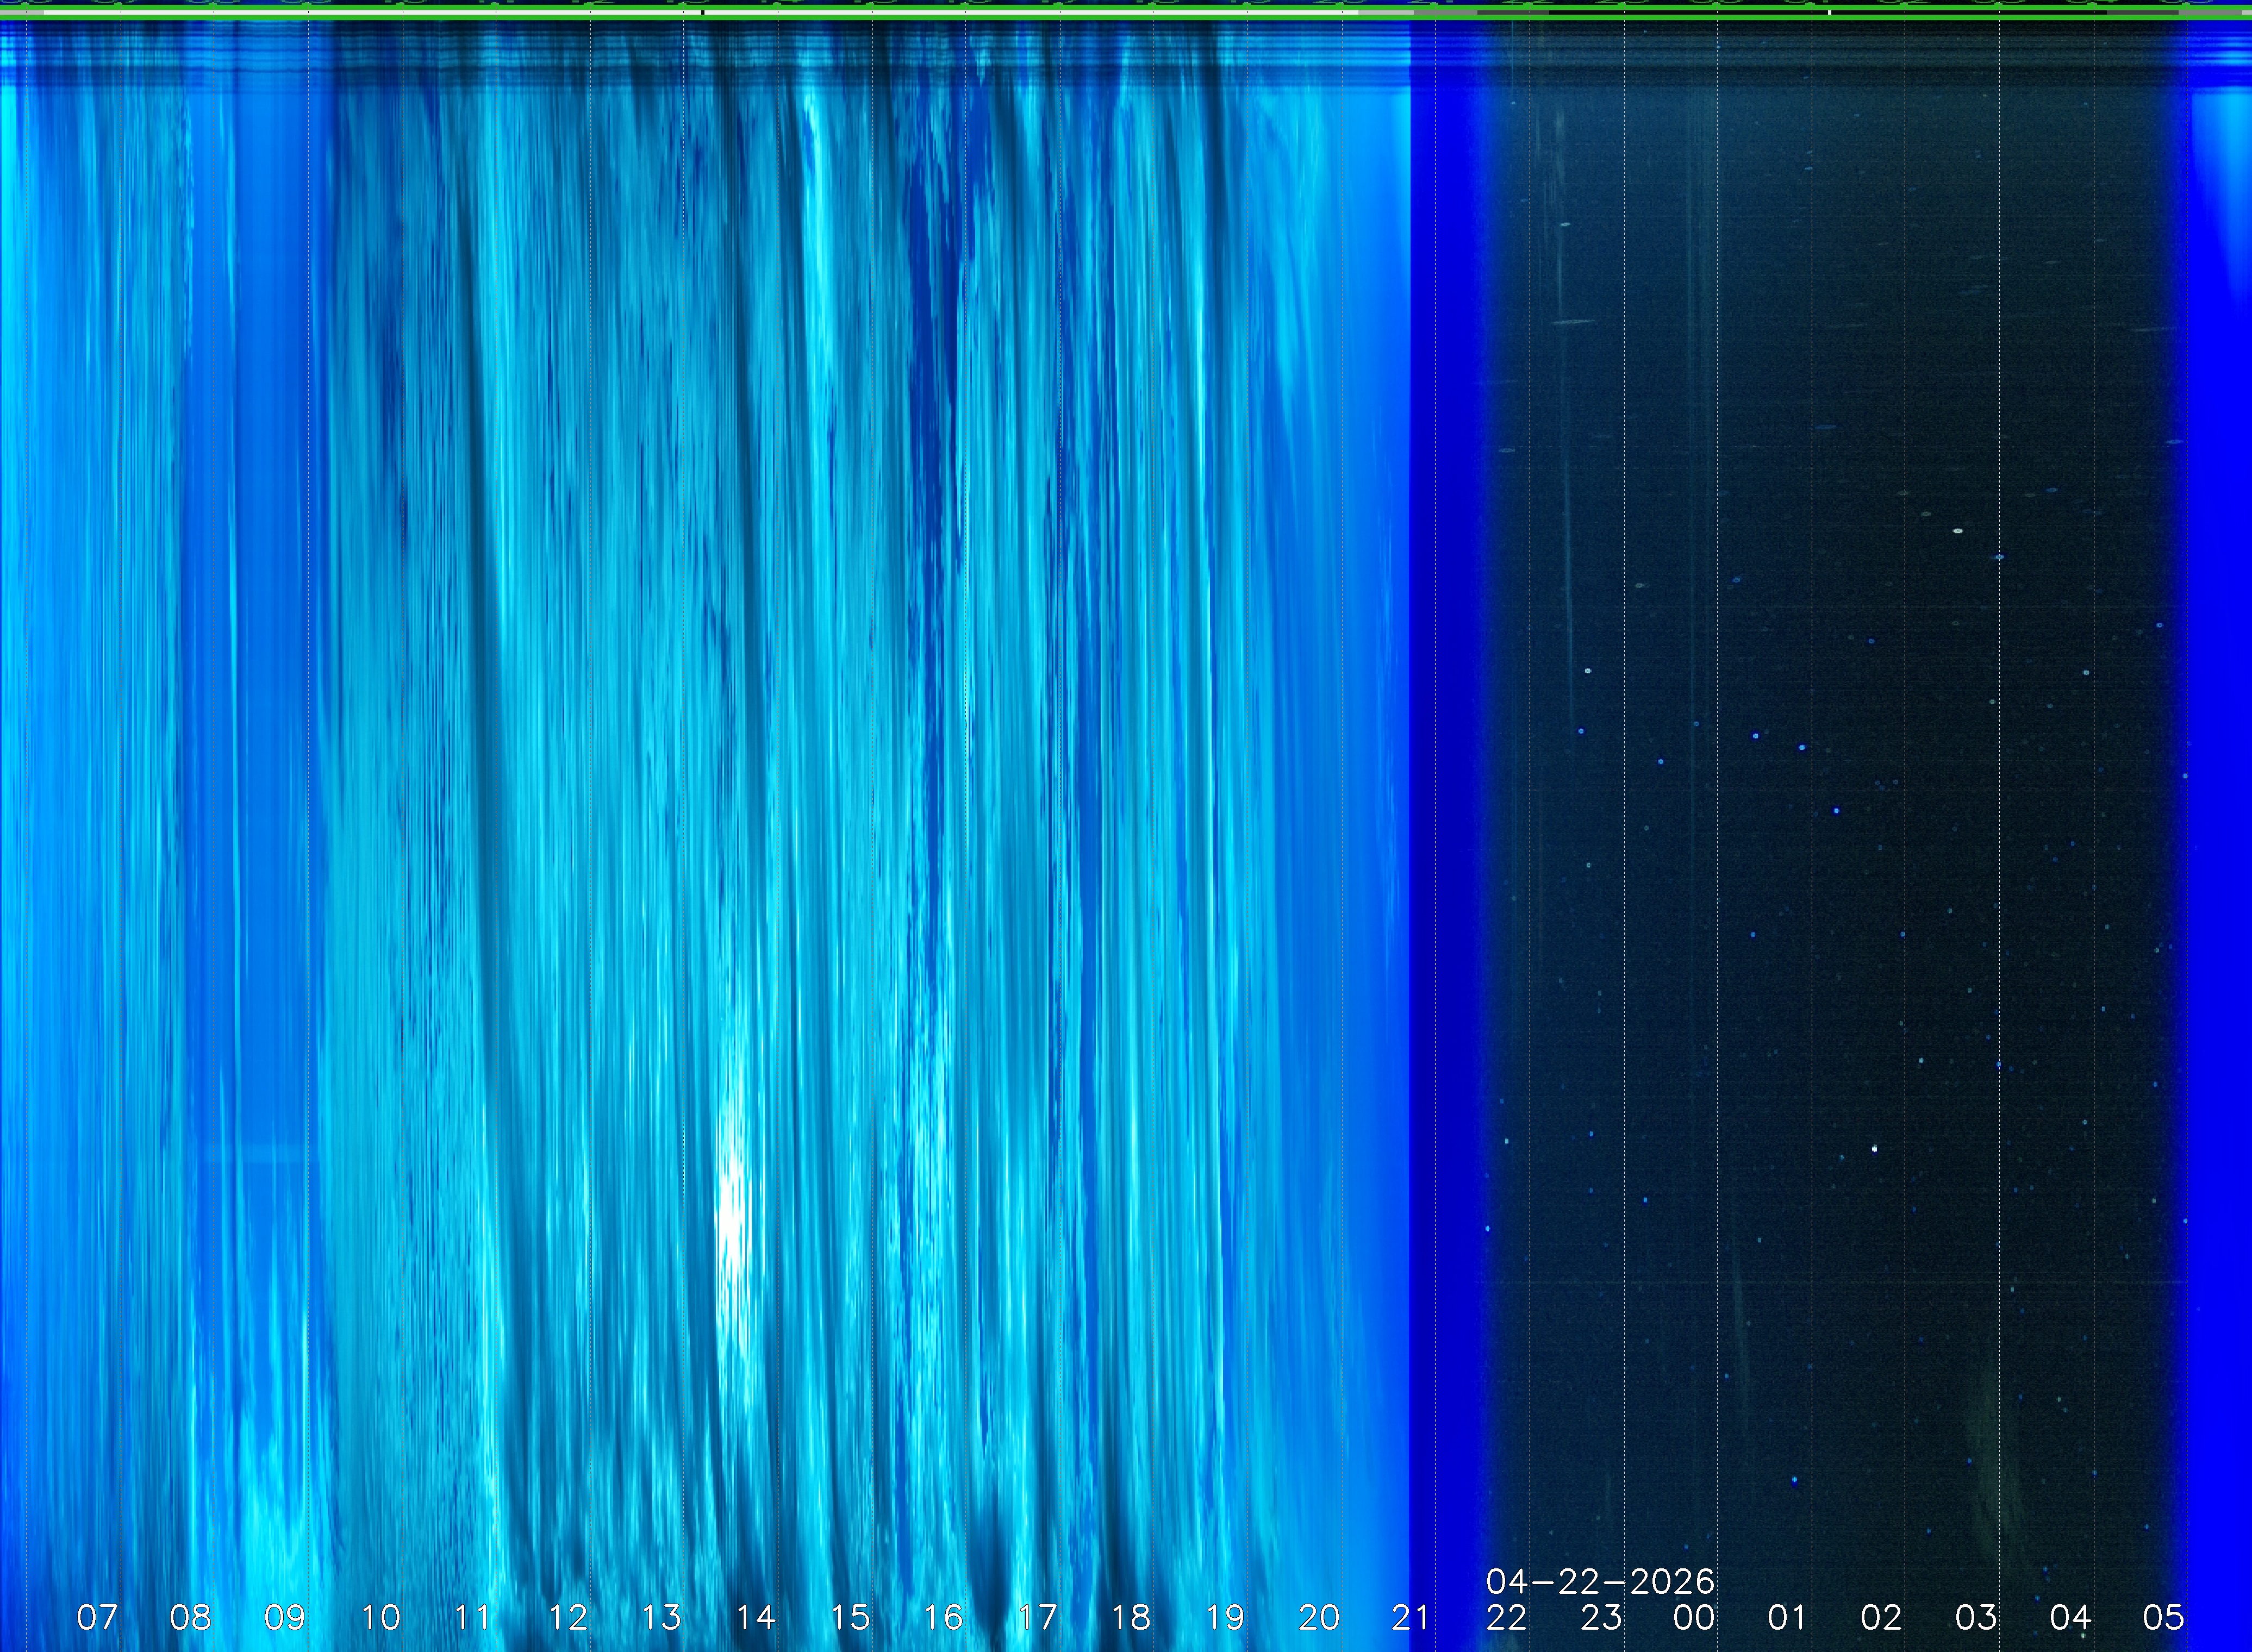Click the 07 hour label

[97, 1617]
